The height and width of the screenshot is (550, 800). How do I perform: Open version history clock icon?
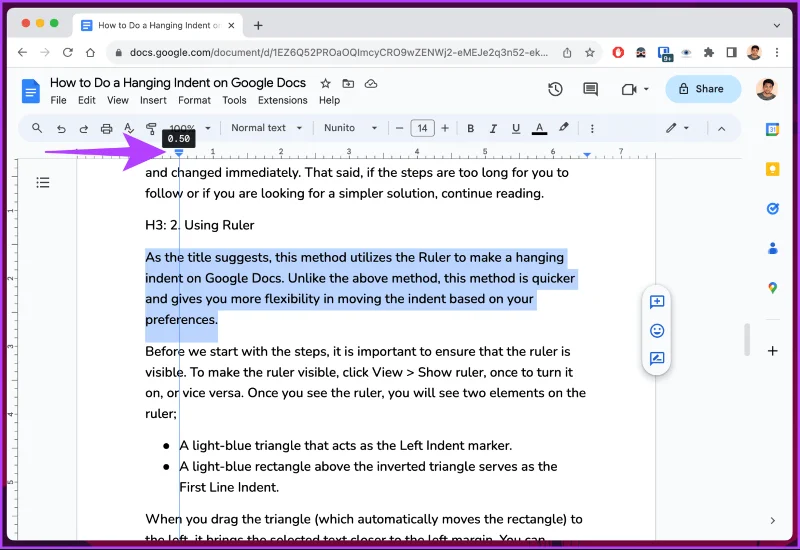click(555, 89)
